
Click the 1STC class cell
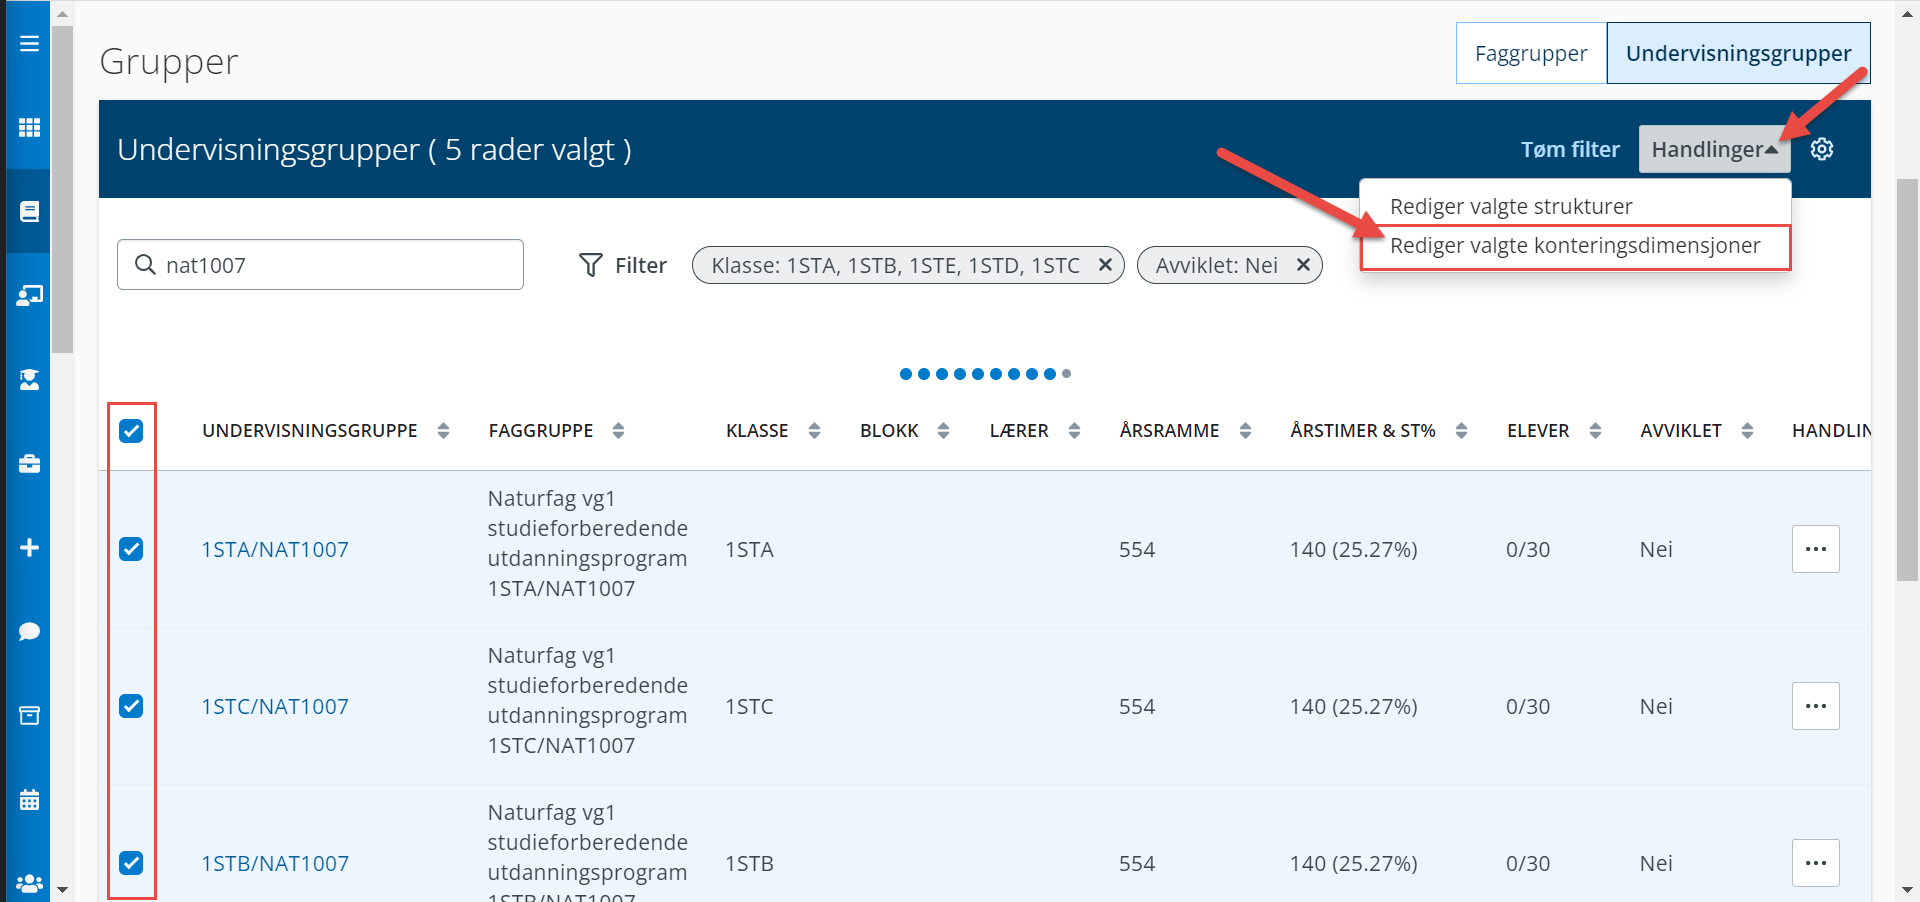(749, 706)
